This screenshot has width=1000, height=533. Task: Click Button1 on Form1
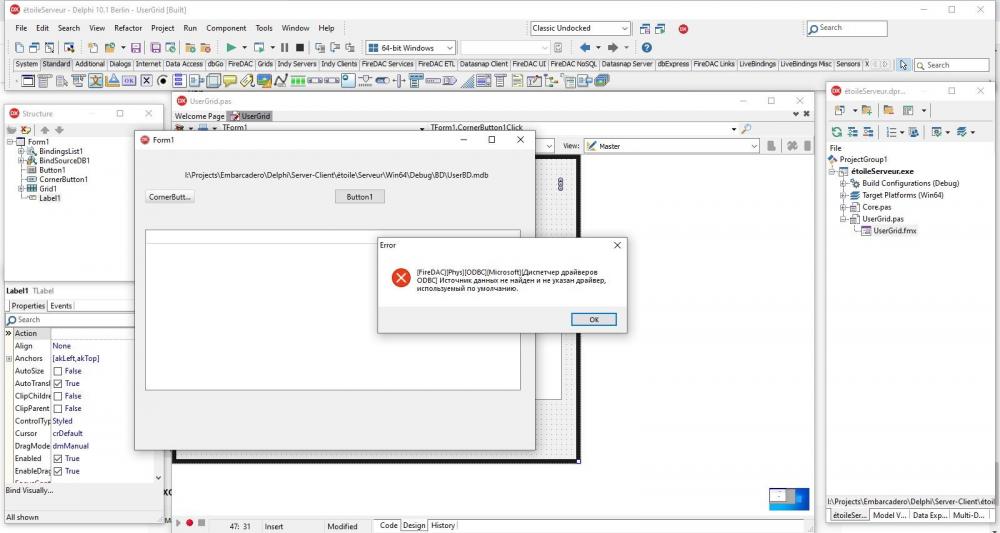point(360,197)
